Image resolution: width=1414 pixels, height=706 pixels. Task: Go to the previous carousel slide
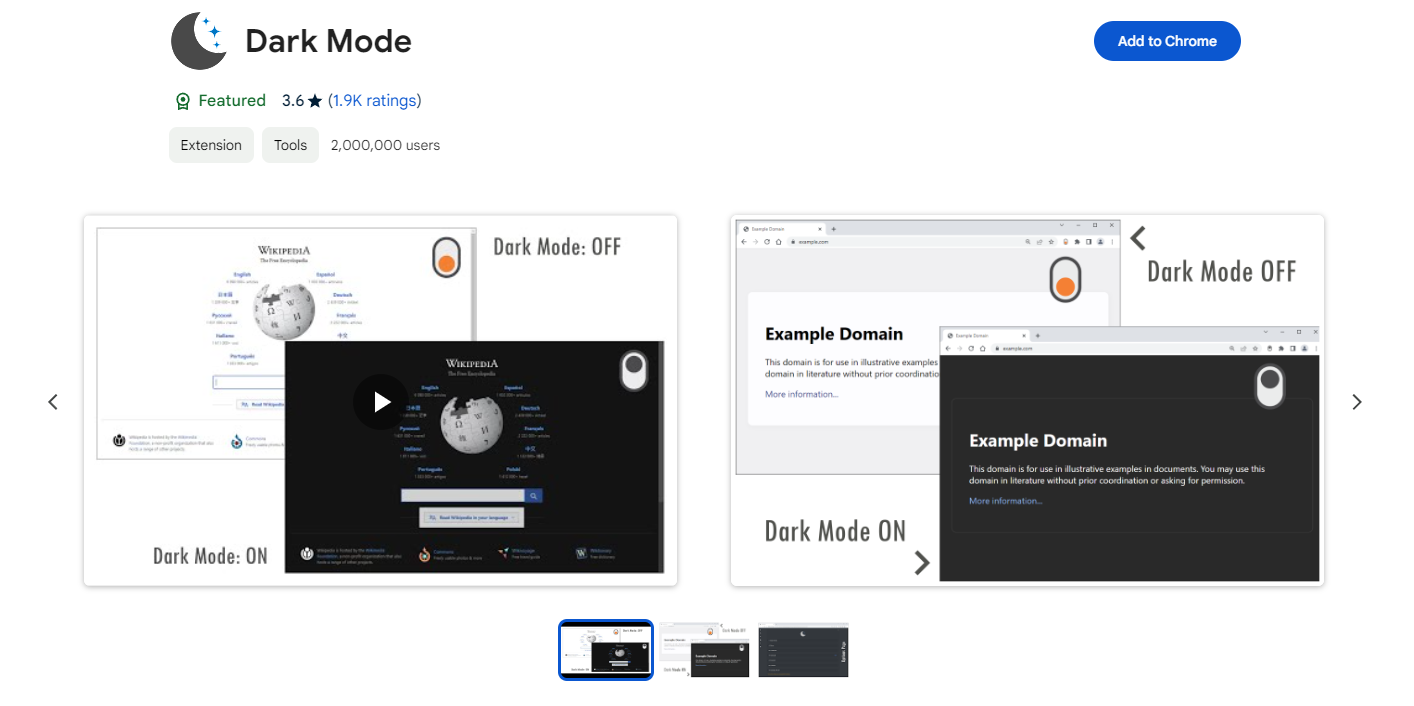[x=53, y=402]
